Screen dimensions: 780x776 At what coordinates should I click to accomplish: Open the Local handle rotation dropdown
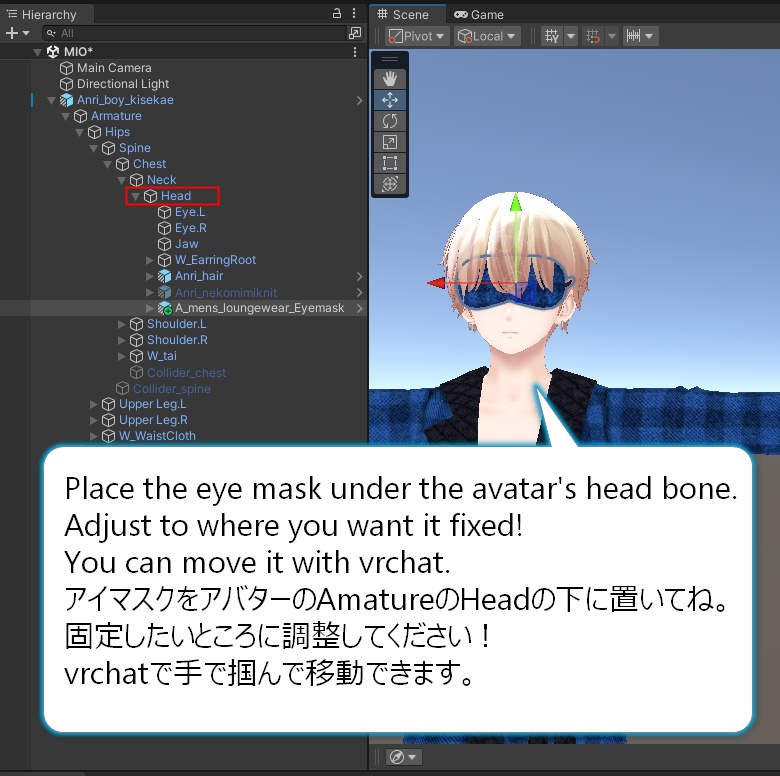point(487,36)
